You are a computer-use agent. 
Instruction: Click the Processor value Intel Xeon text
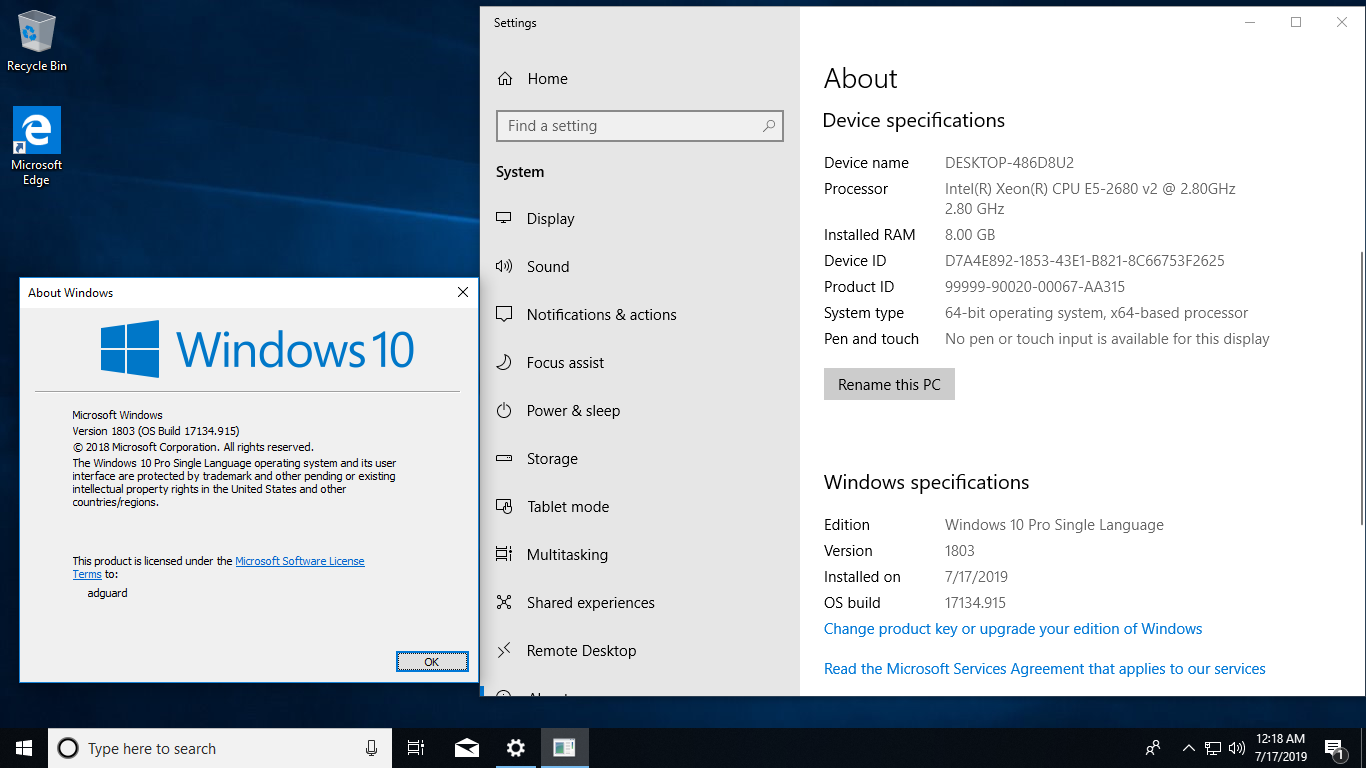(1090, 199)
